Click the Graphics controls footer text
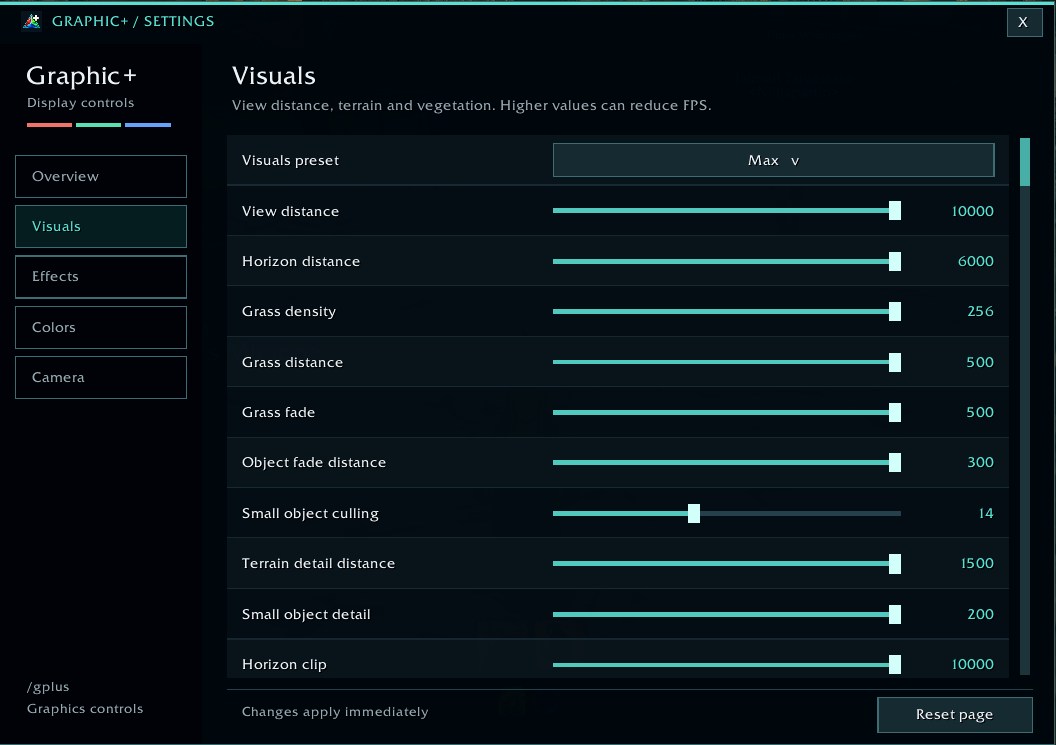This screenshot has width=1056, height=745. (85, 709)
